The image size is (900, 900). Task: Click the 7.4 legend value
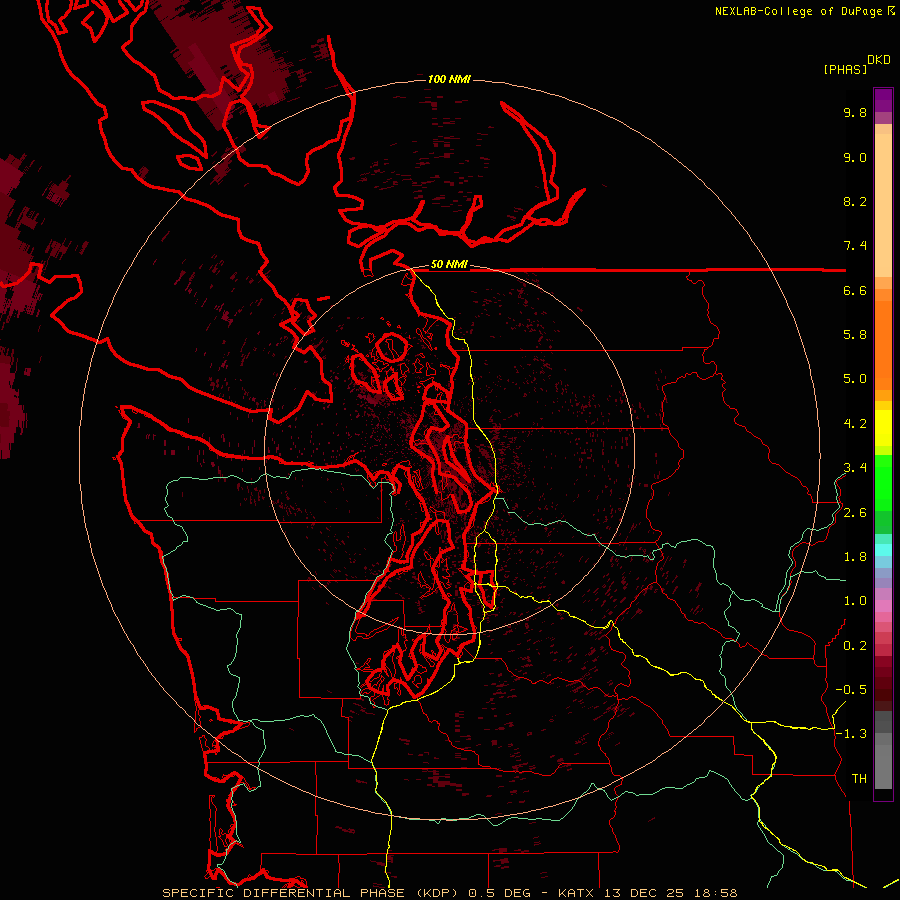[855, 246]
